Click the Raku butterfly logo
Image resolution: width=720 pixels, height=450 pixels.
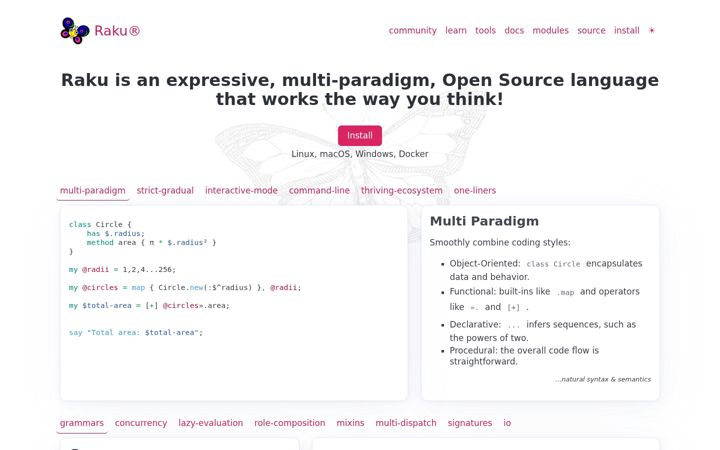(75, 31)
